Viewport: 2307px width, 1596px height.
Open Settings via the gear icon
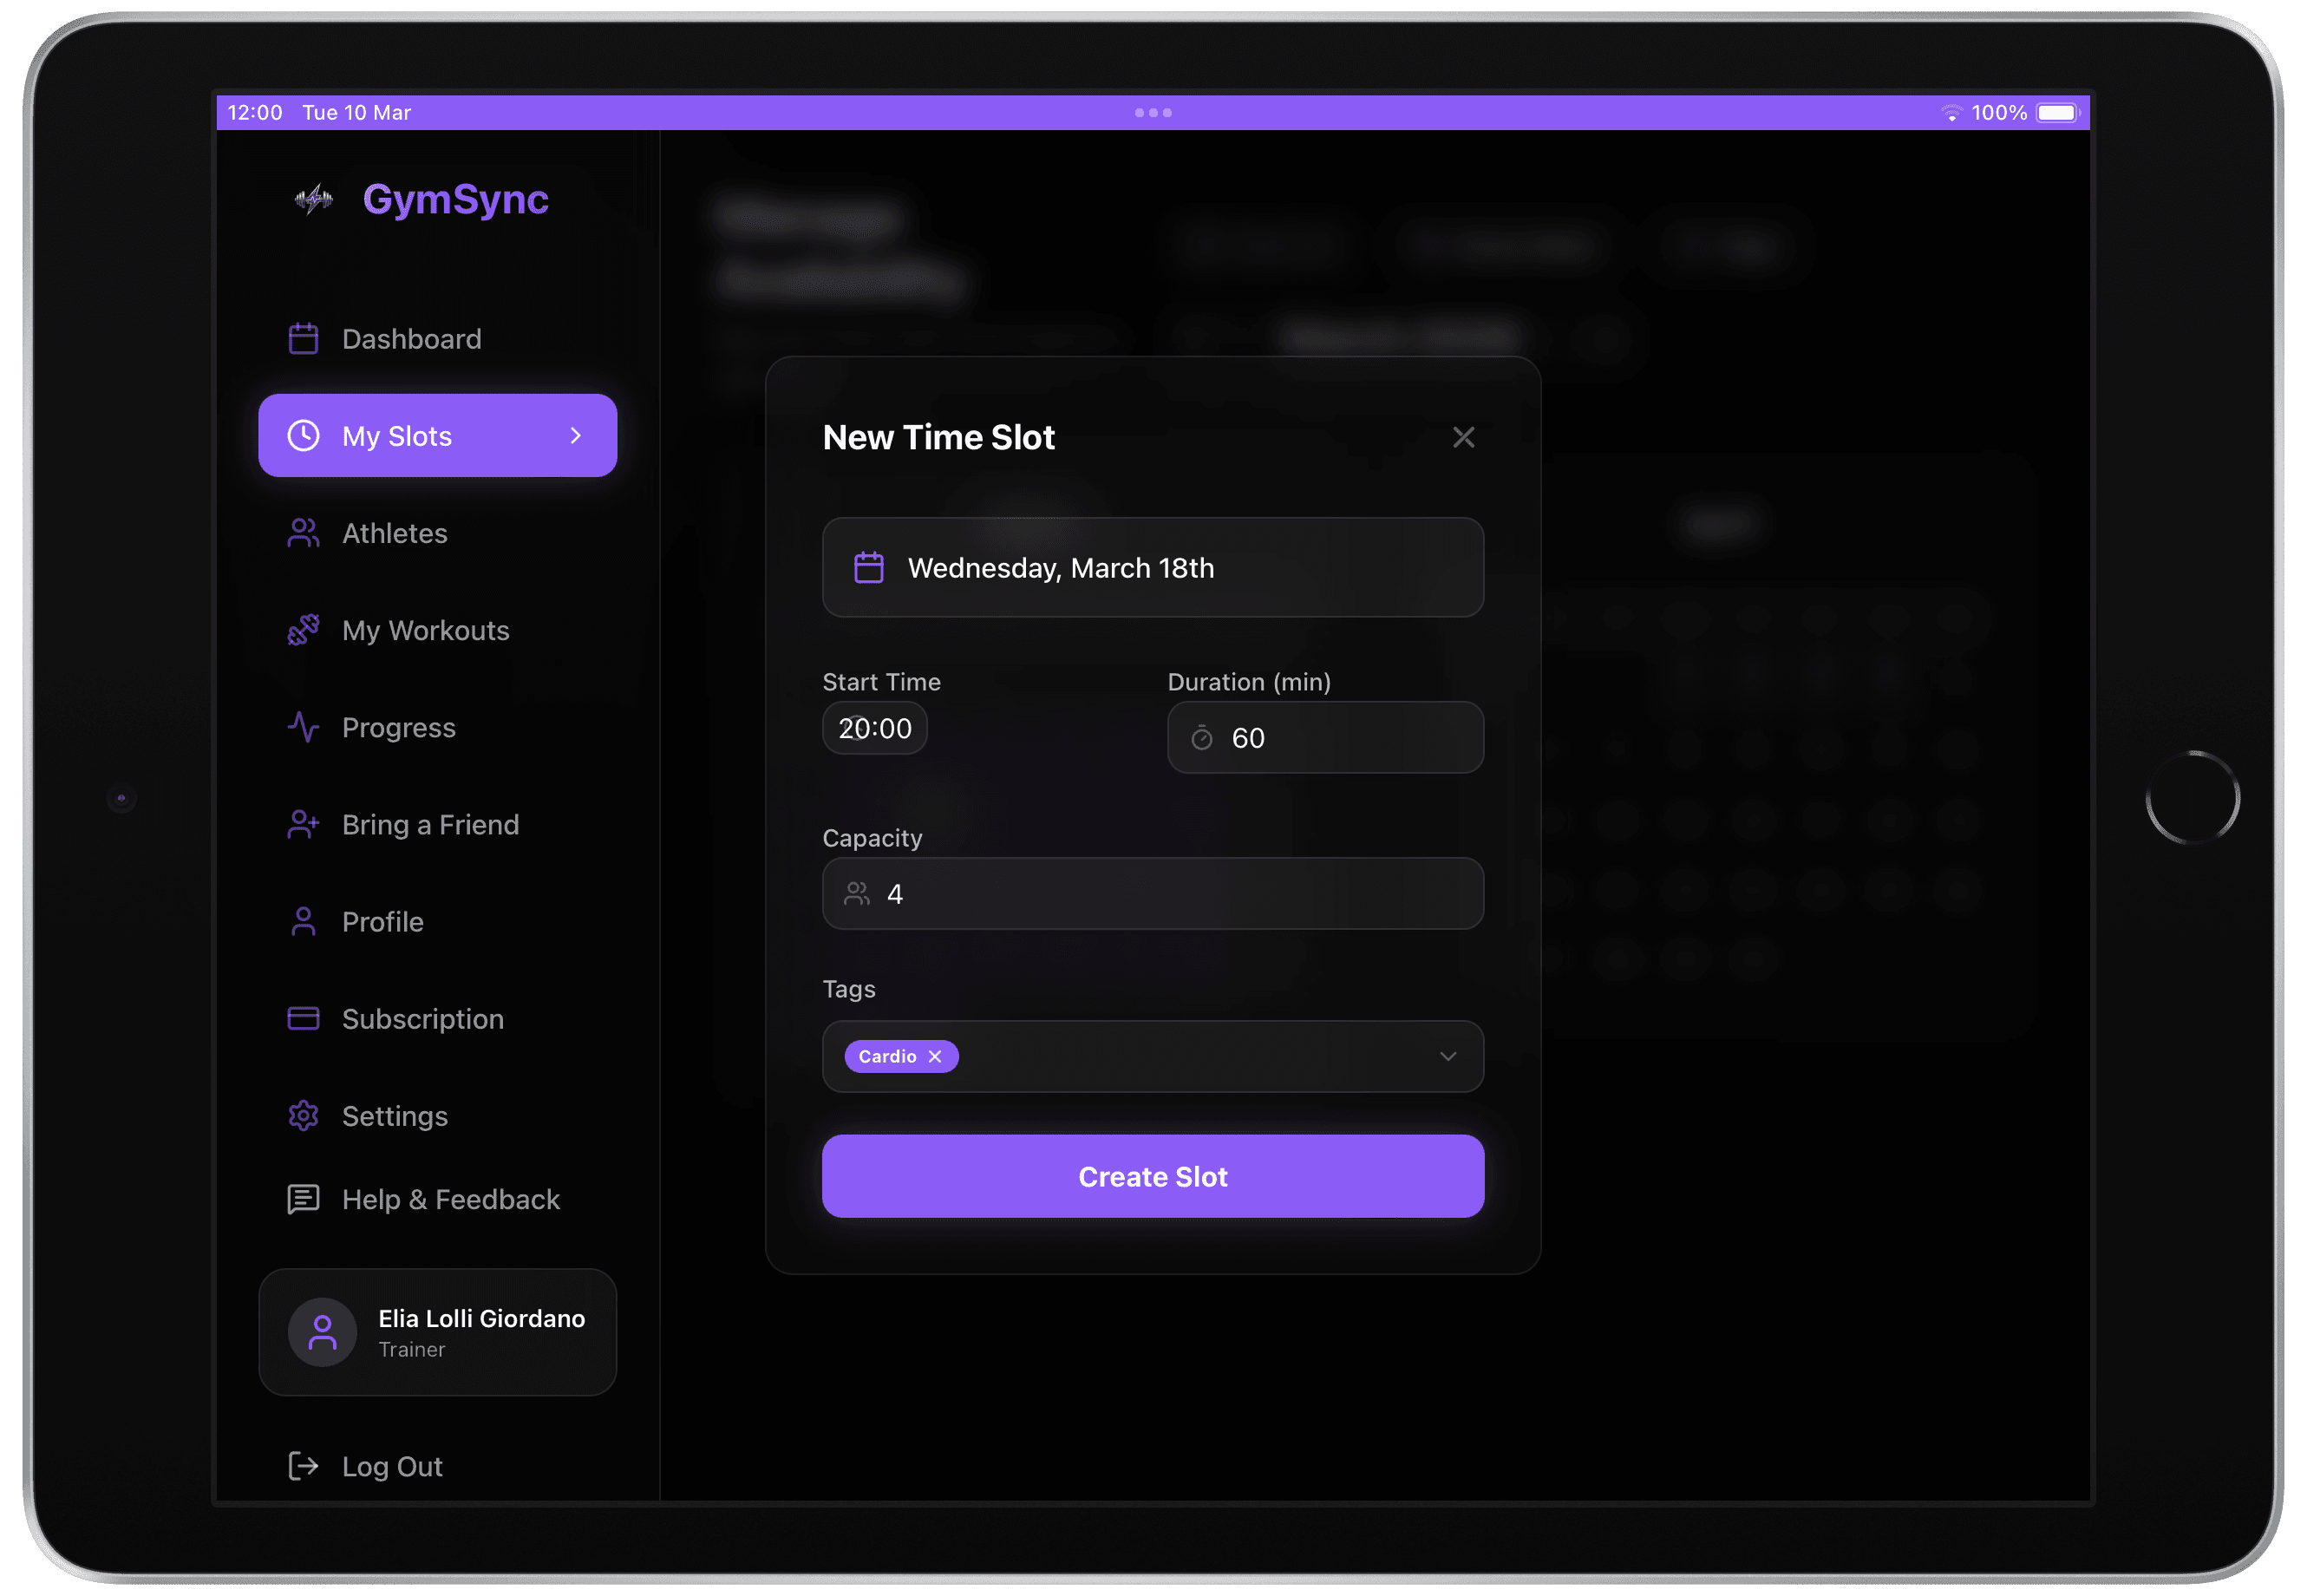(303, 1115)
